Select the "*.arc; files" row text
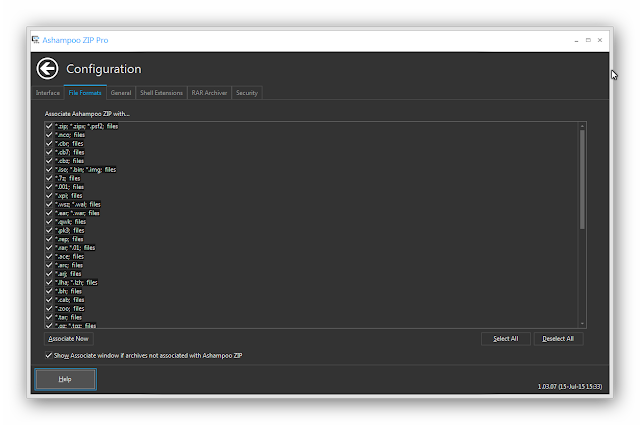640x425 pixels. (x=69, y=265)
